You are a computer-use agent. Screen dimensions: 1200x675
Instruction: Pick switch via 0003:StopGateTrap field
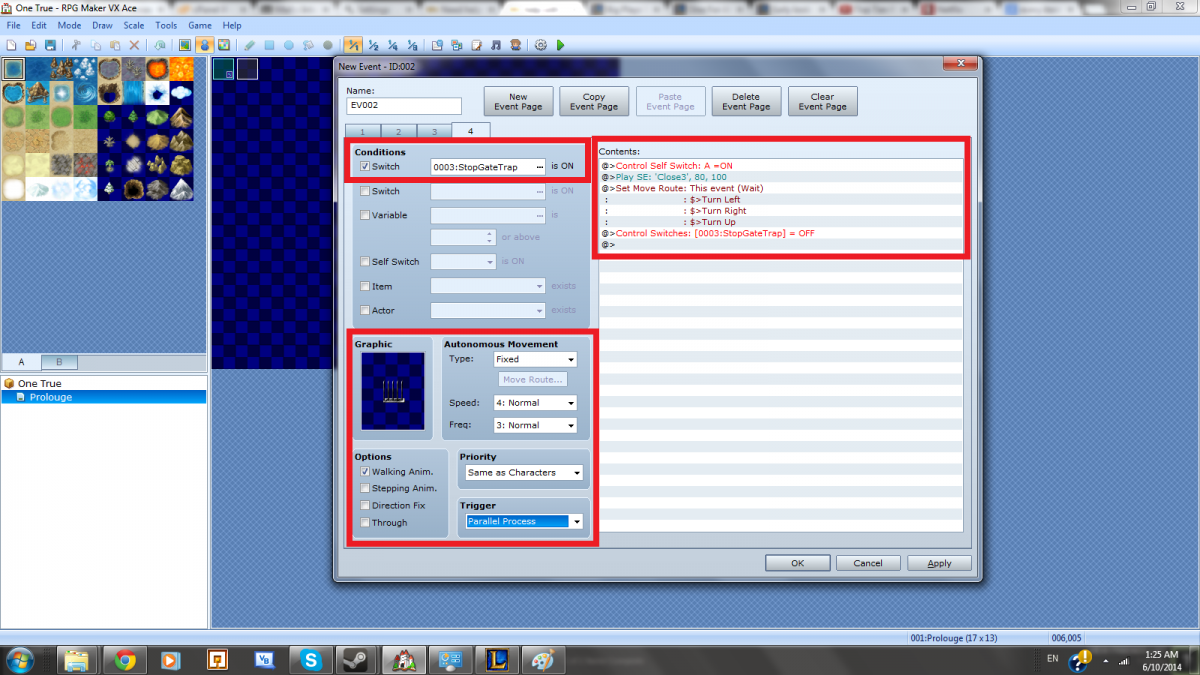[488, 166]
